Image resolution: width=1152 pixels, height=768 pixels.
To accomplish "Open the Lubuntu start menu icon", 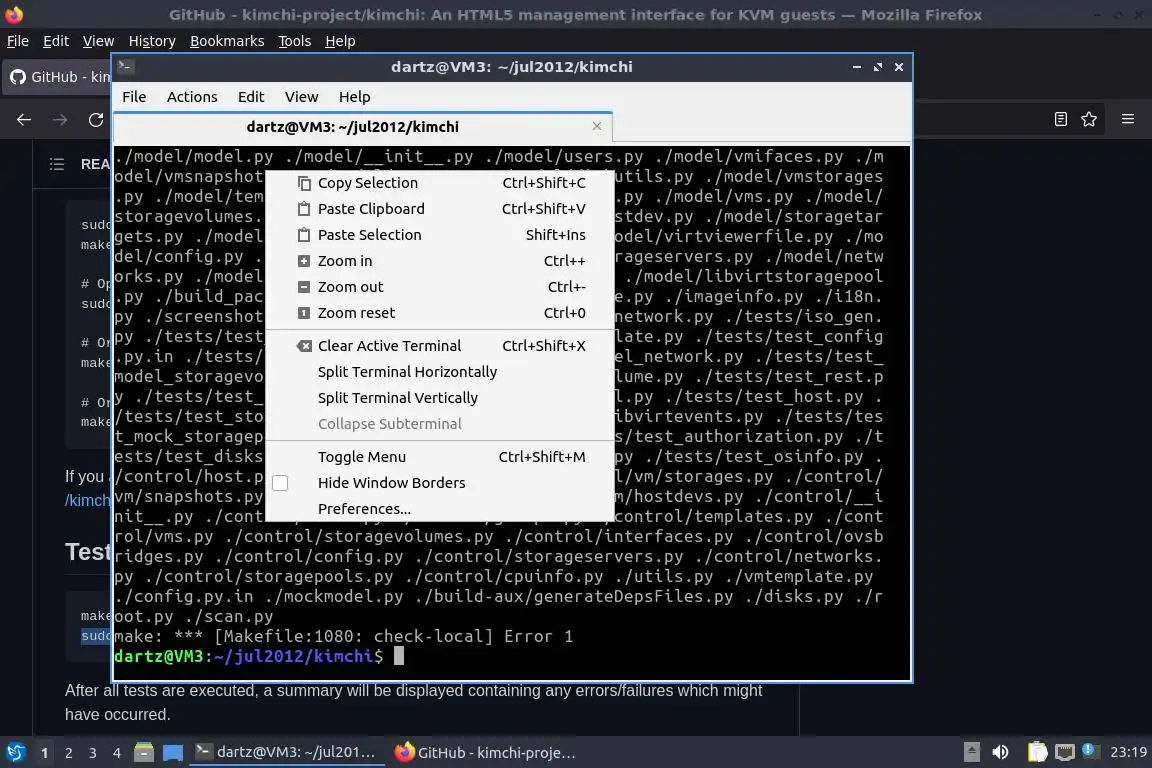I will tap(15, 753).
